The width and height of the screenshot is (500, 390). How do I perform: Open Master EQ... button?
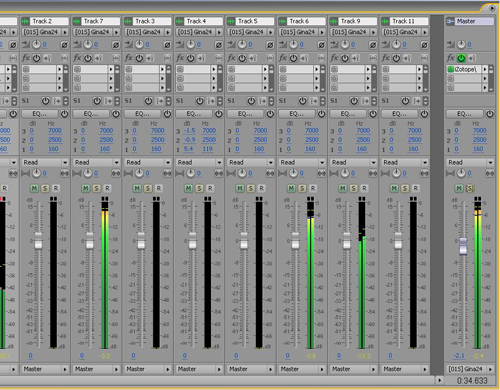[464, 114]
